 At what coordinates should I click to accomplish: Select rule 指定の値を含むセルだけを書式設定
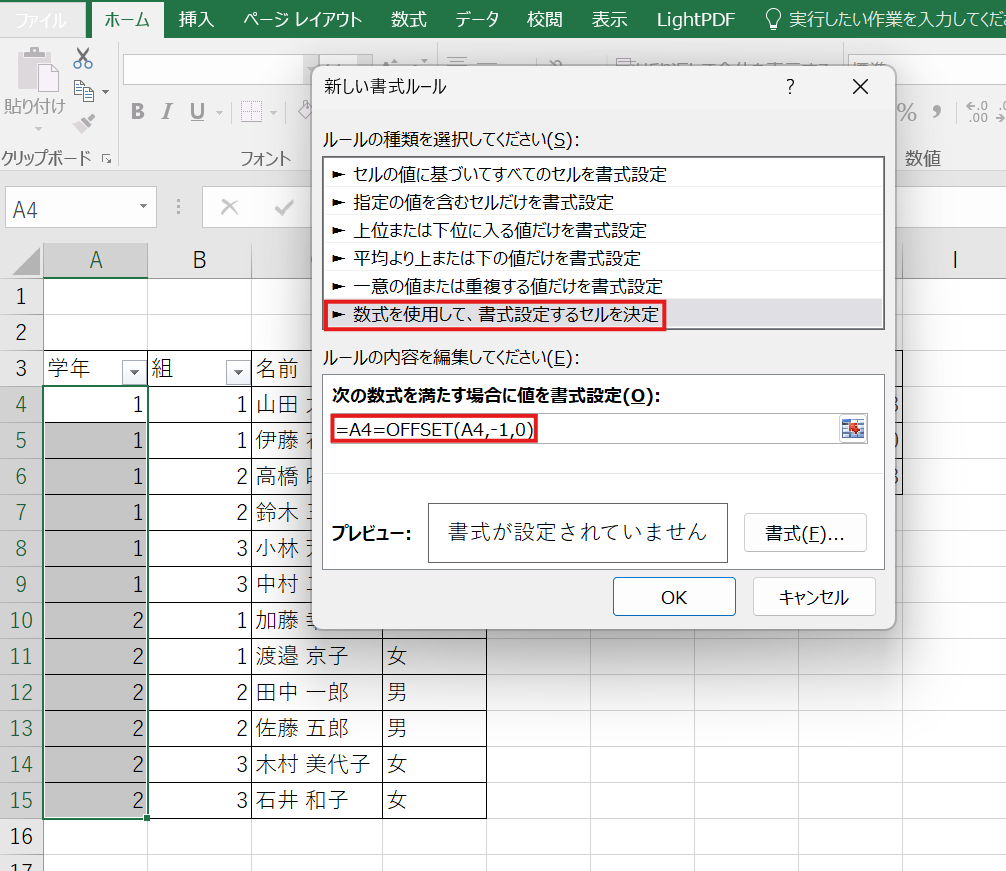[603, 202]
